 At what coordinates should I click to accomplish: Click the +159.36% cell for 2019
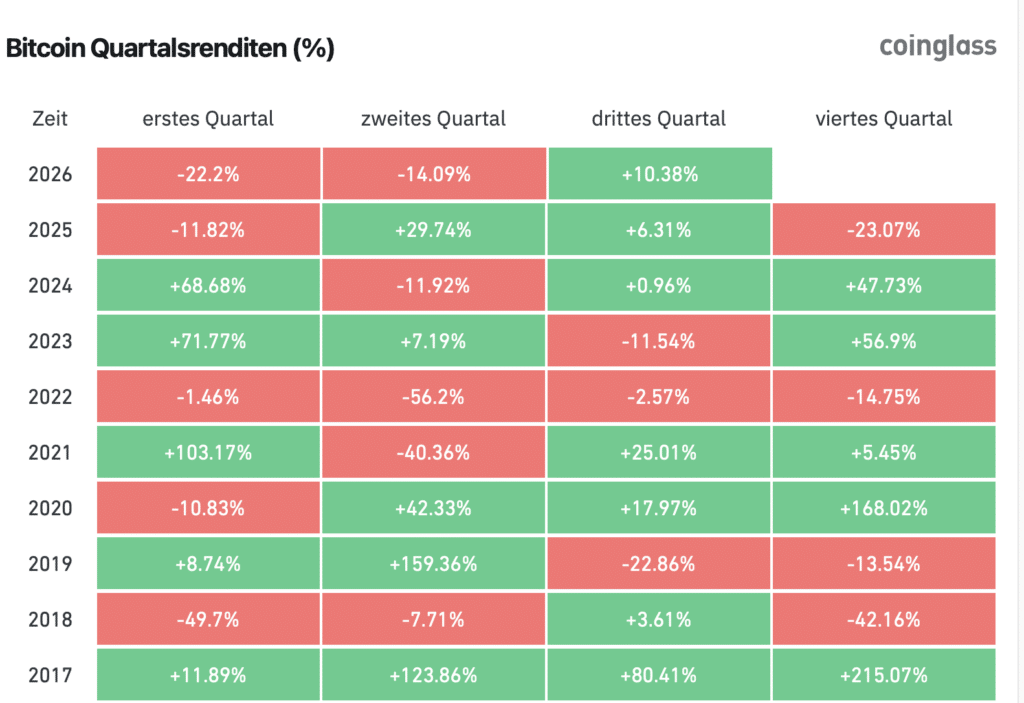click(434, 563)
